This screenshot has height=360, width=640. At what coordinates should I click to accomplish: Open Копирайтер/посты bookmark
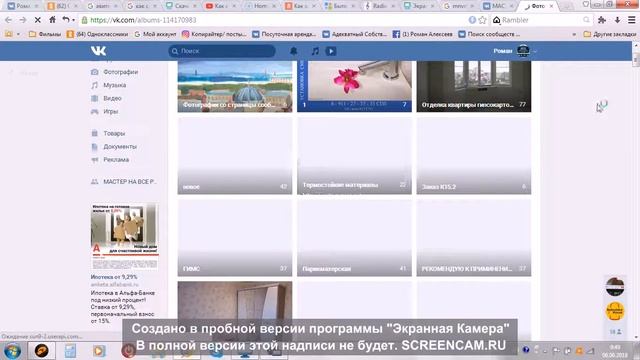[214, 34]
